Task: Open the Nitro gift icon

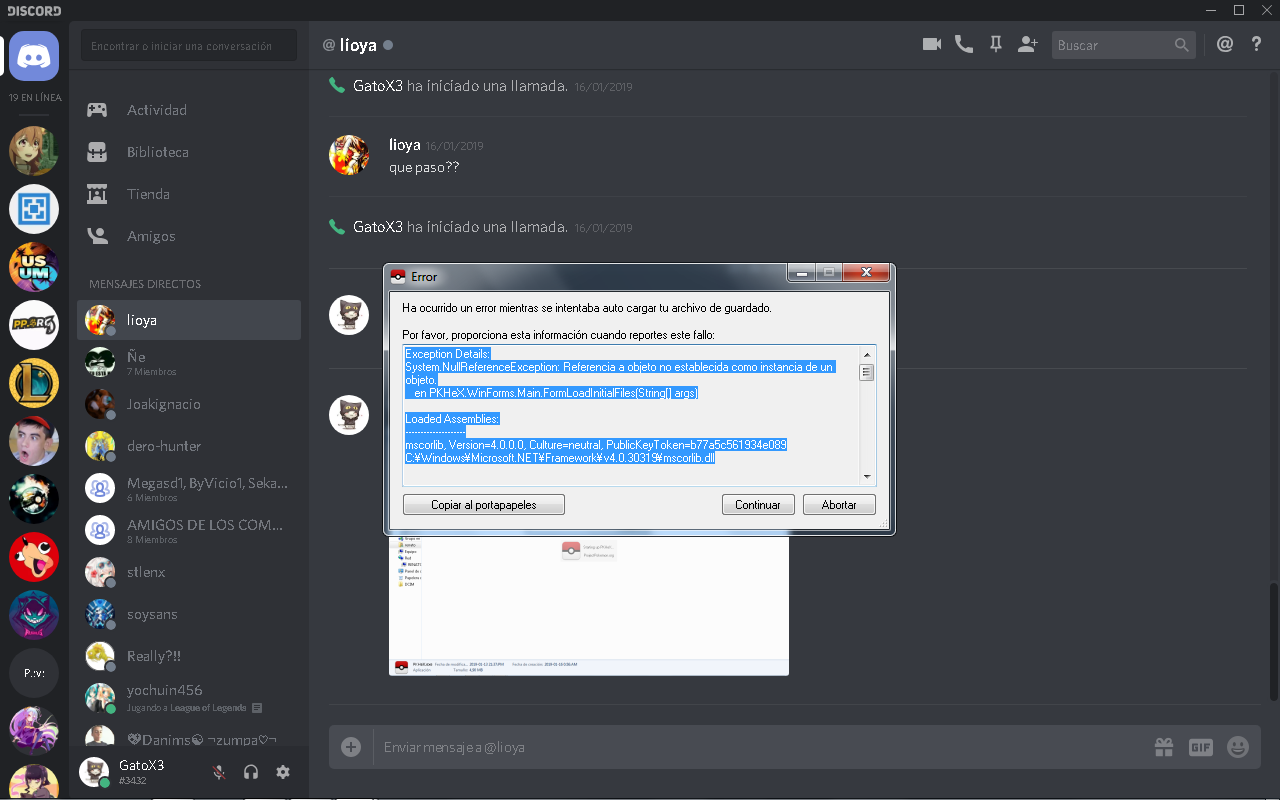Action: coord(1163,747)
